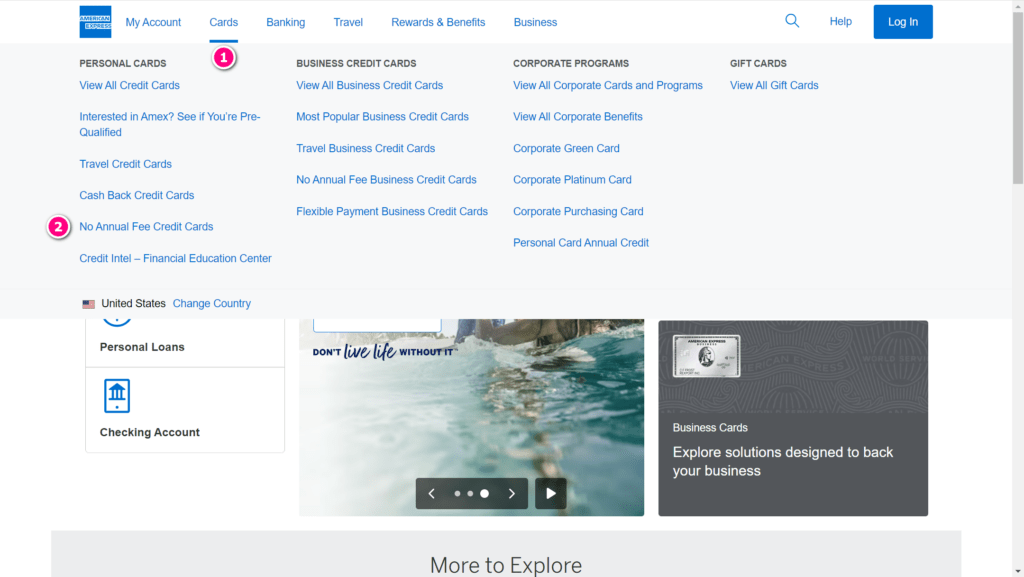The height and width of the screenshot is (577, 1024).
Task: Click Change Country link
Action: tap(212, 304)
